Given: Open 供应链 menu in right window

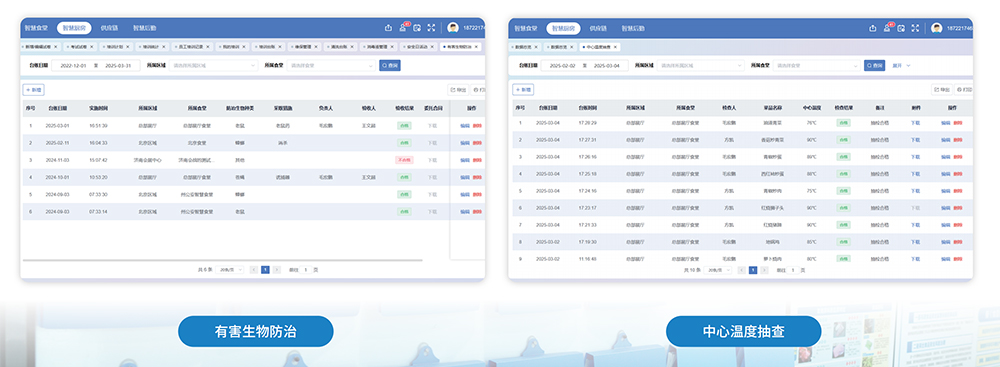Looking at the screenshot, I should (x=598, y=29).
